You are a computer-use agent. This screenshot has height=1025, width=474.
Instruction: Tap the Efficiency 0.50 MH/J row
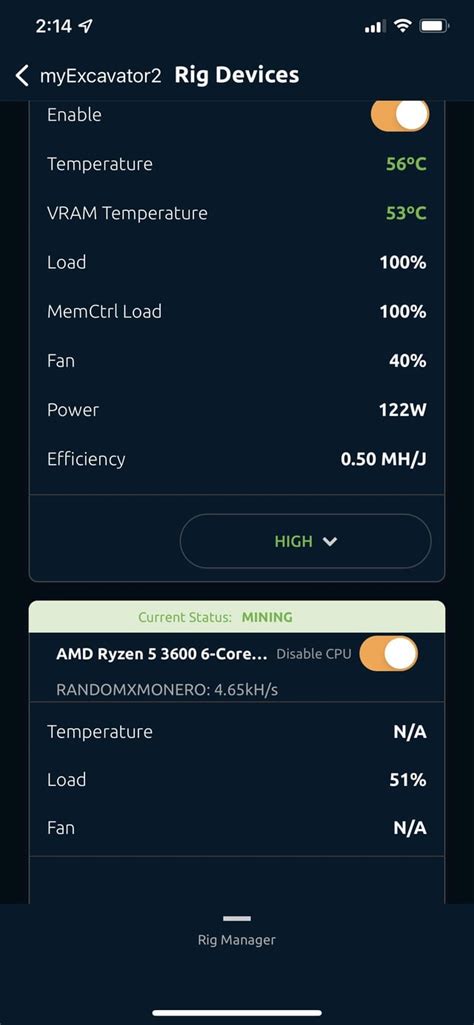pos(237,459)
